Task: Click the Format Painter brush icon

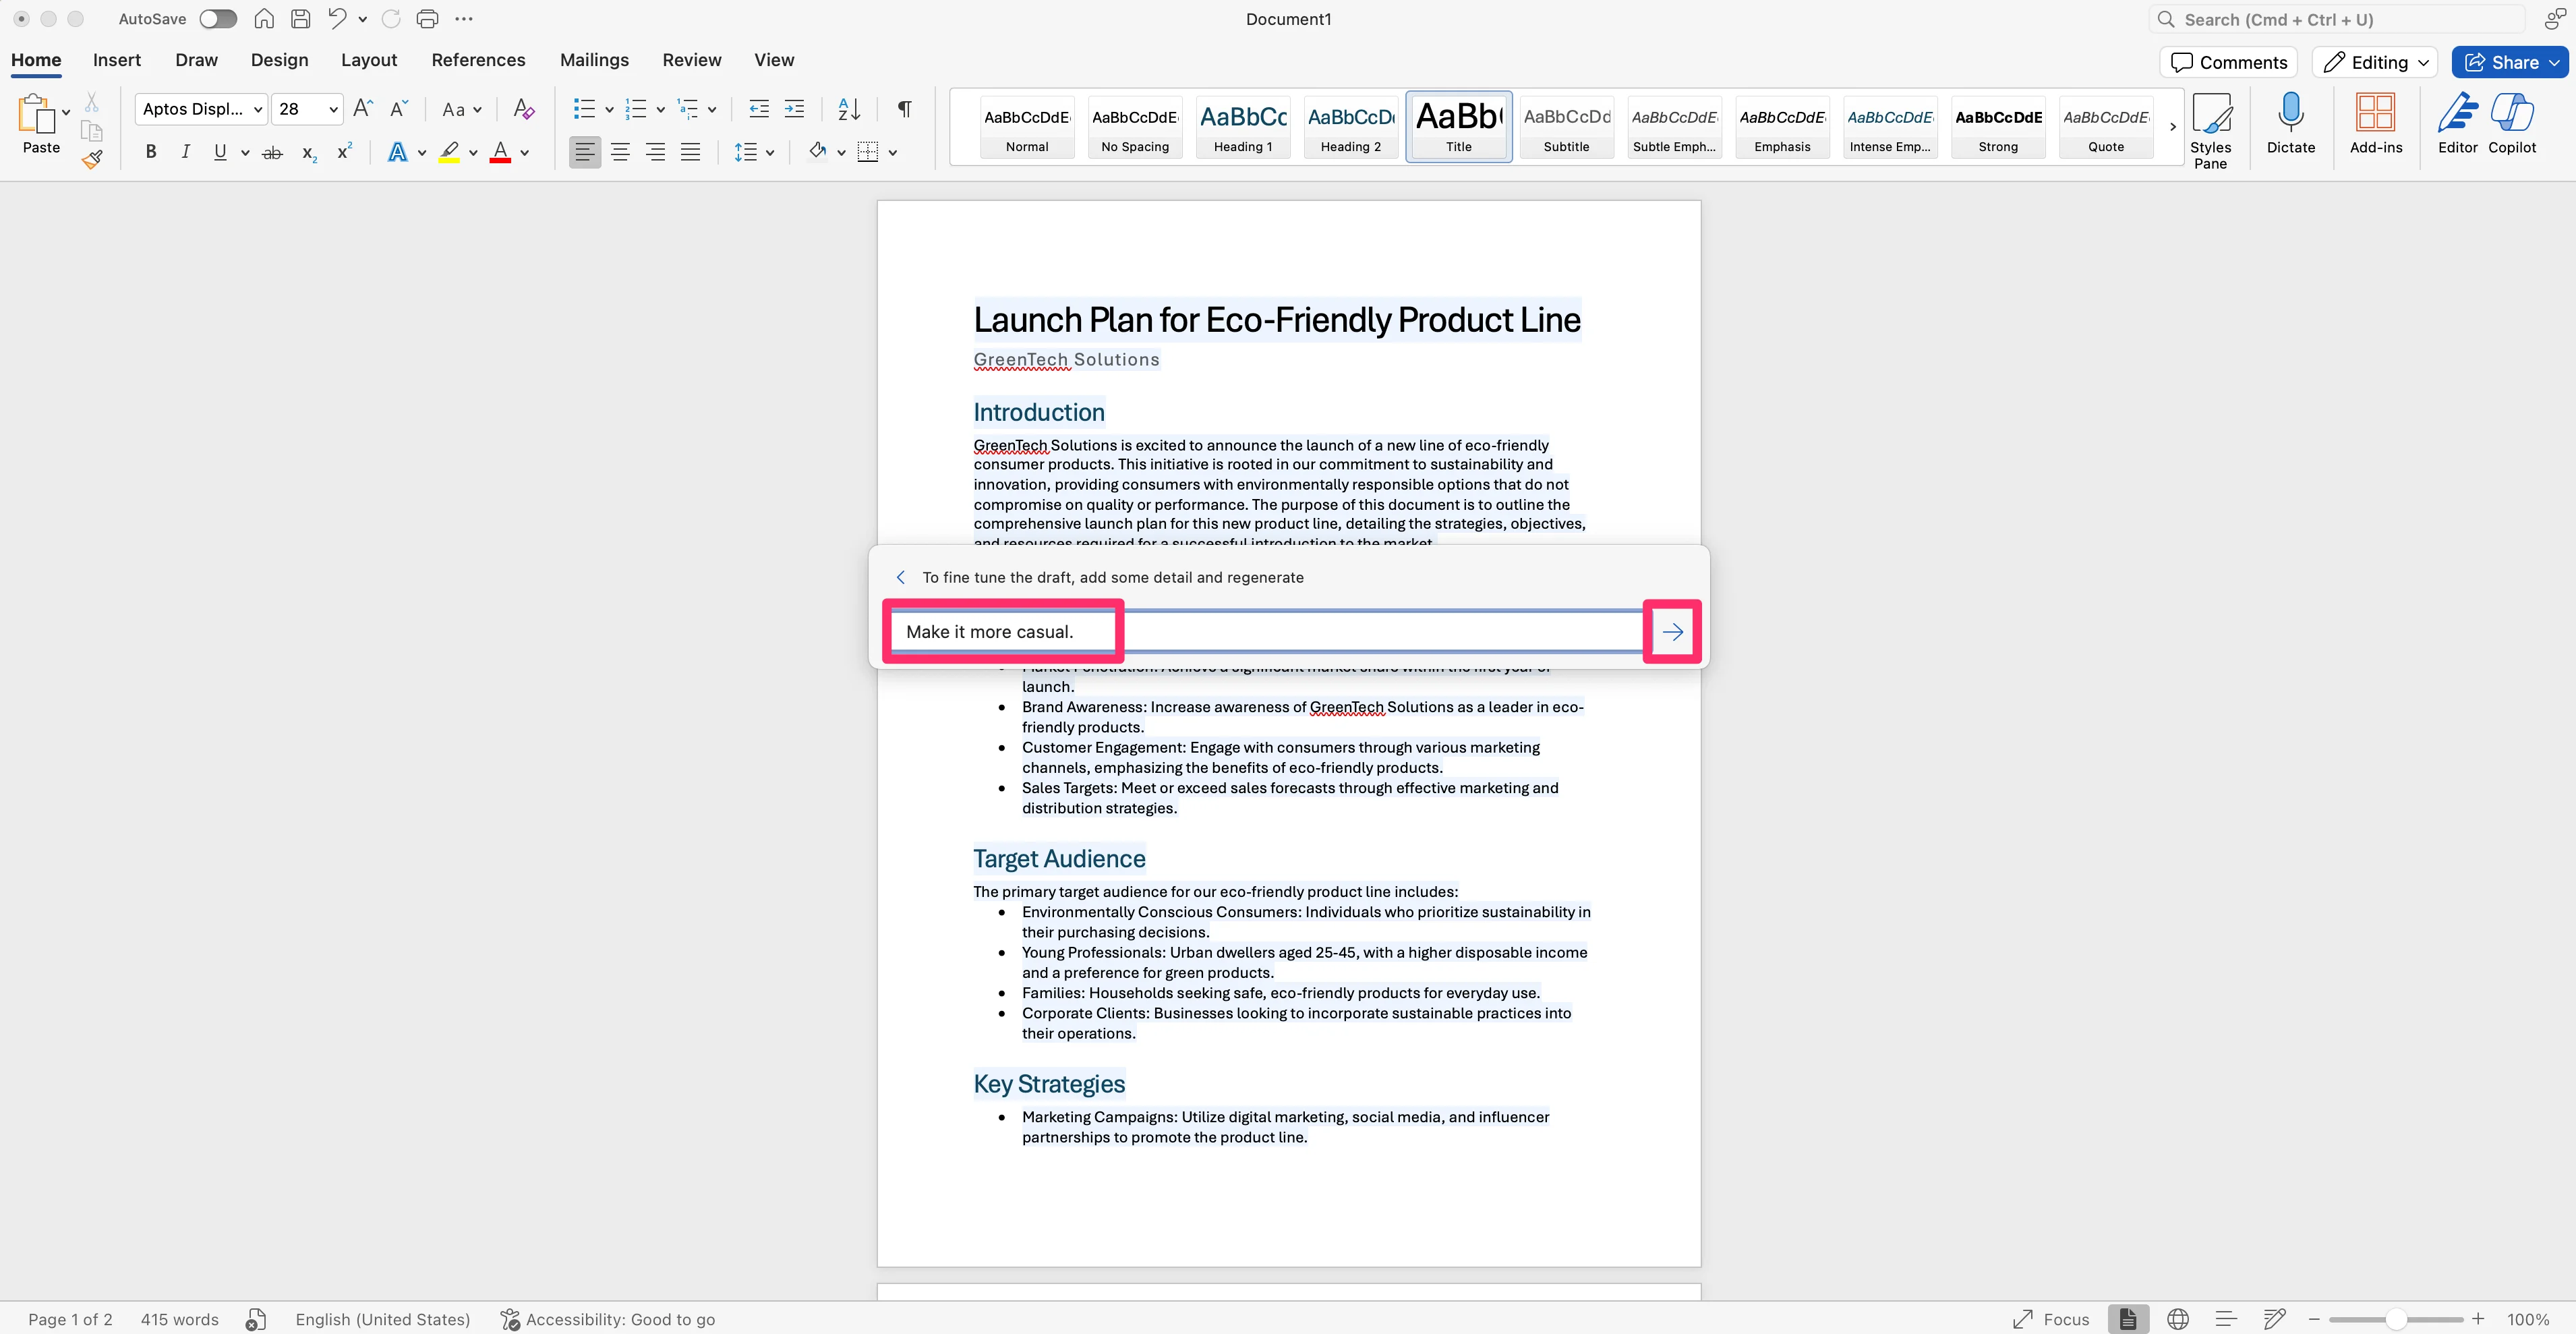Action: 92,159
